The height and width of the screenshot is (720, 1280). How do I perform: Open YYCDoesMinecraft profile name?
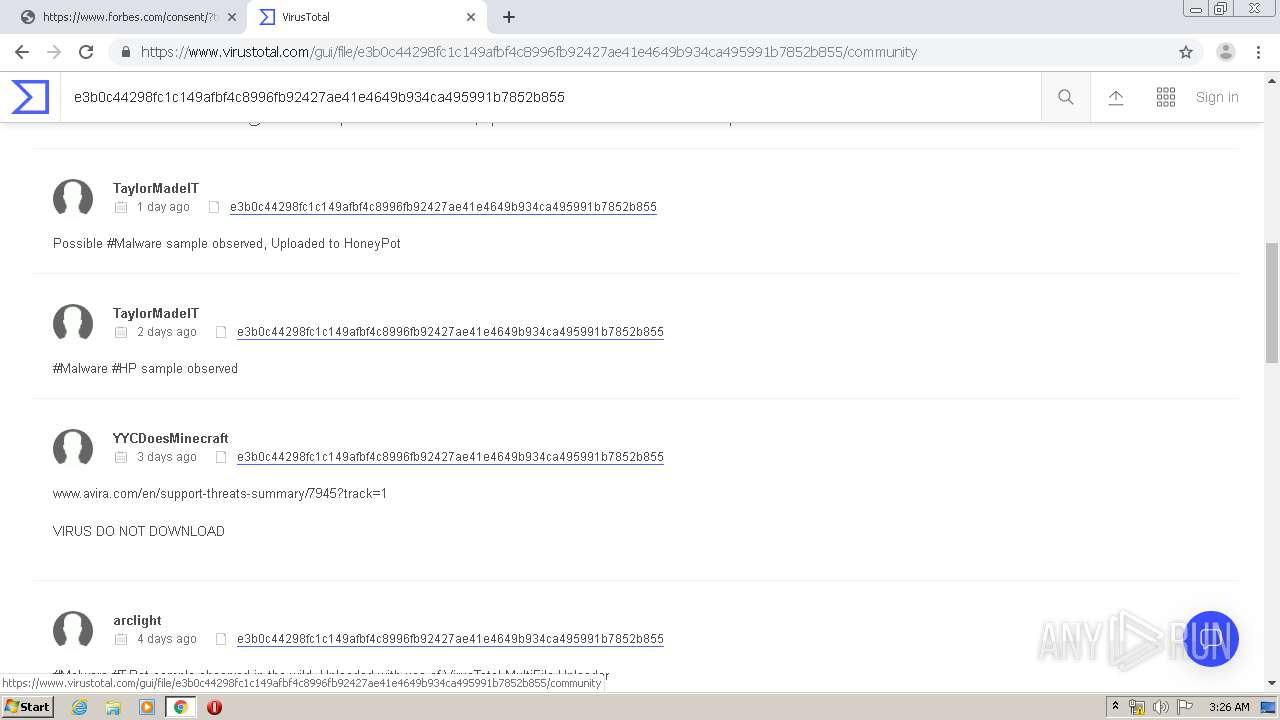point(171,438)
